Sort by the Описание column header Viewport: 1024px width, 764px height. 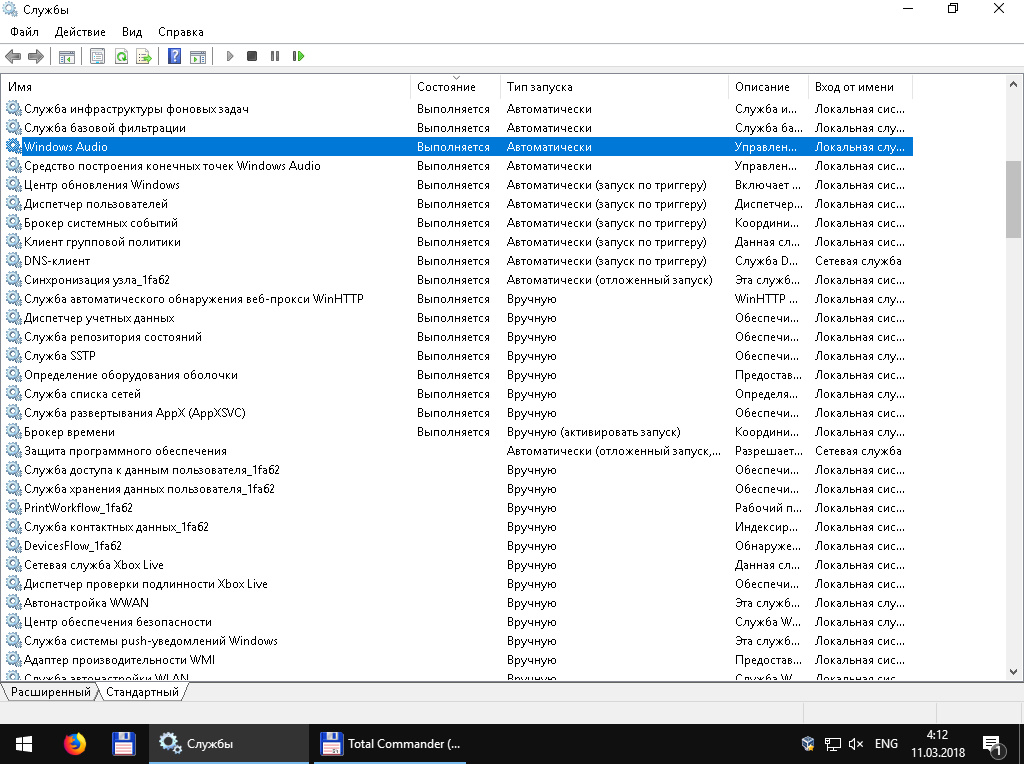tap(769, 87)
